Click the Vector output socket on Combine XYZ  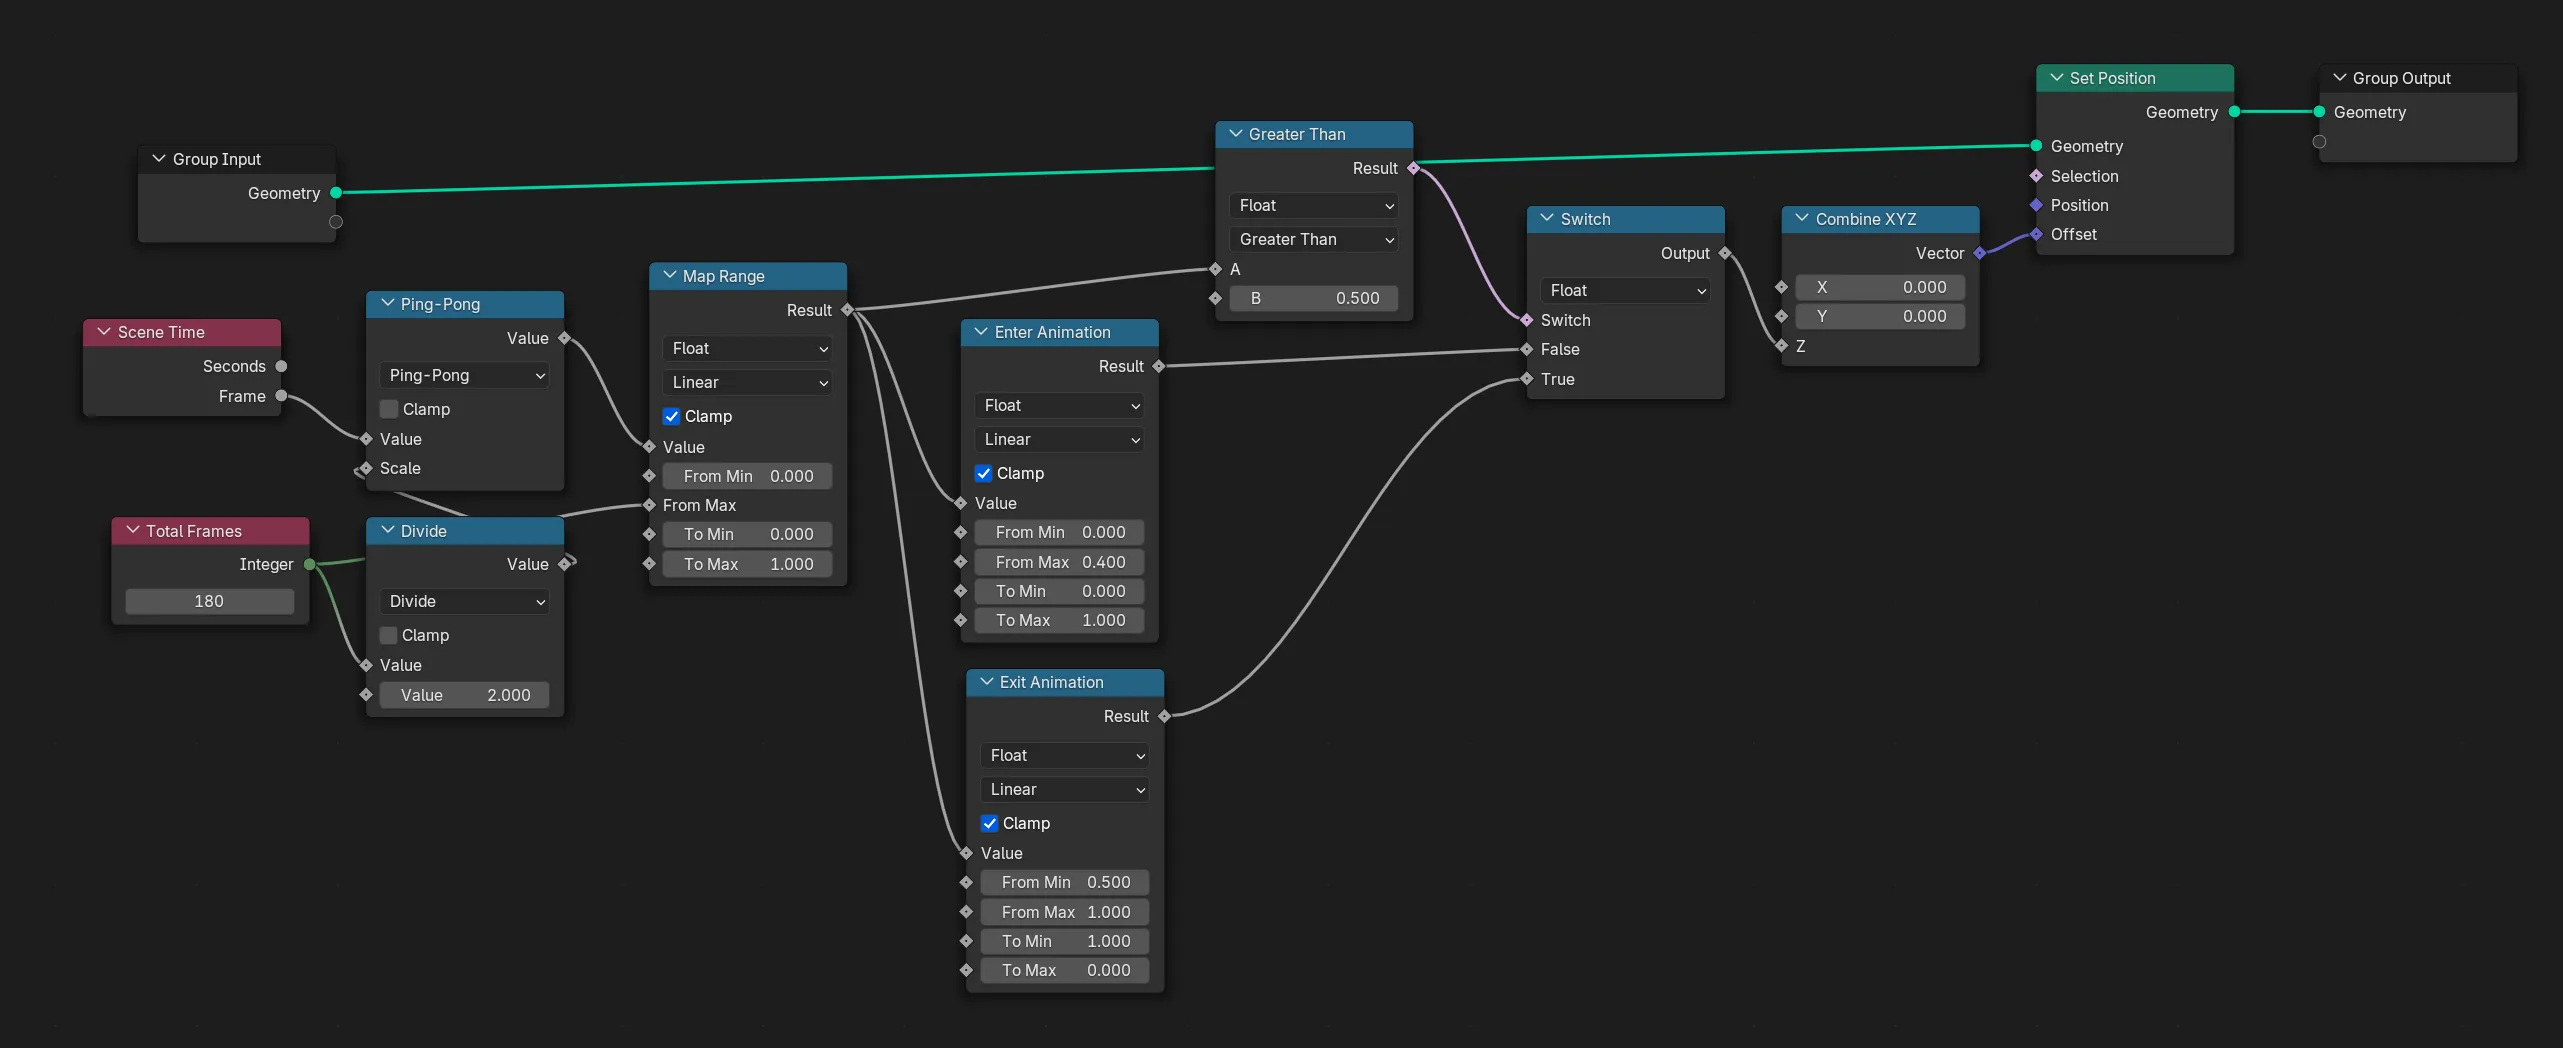tap(1979, 253)
